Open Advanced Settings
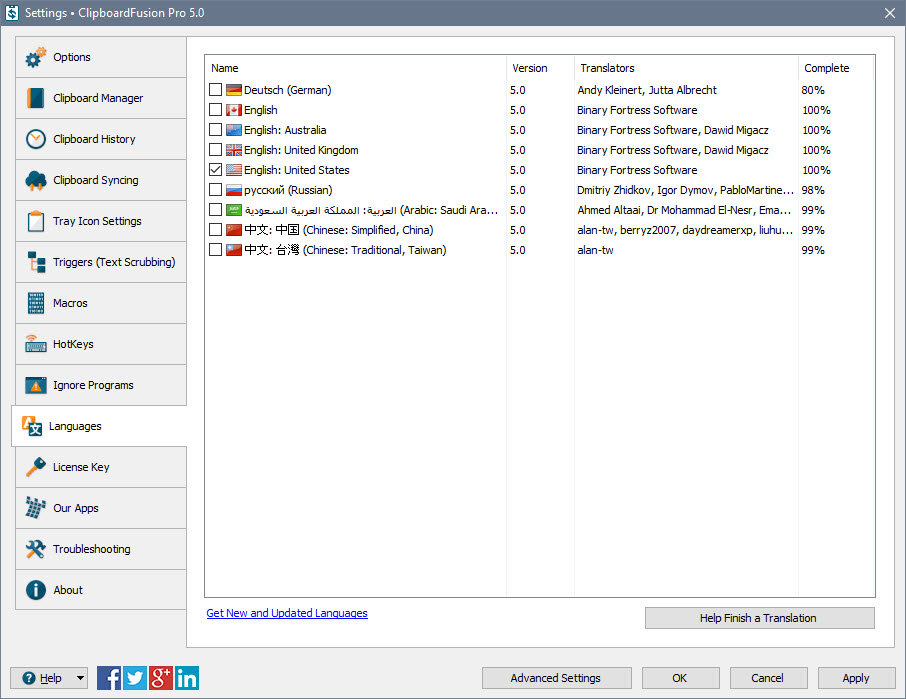 point(556,678)
